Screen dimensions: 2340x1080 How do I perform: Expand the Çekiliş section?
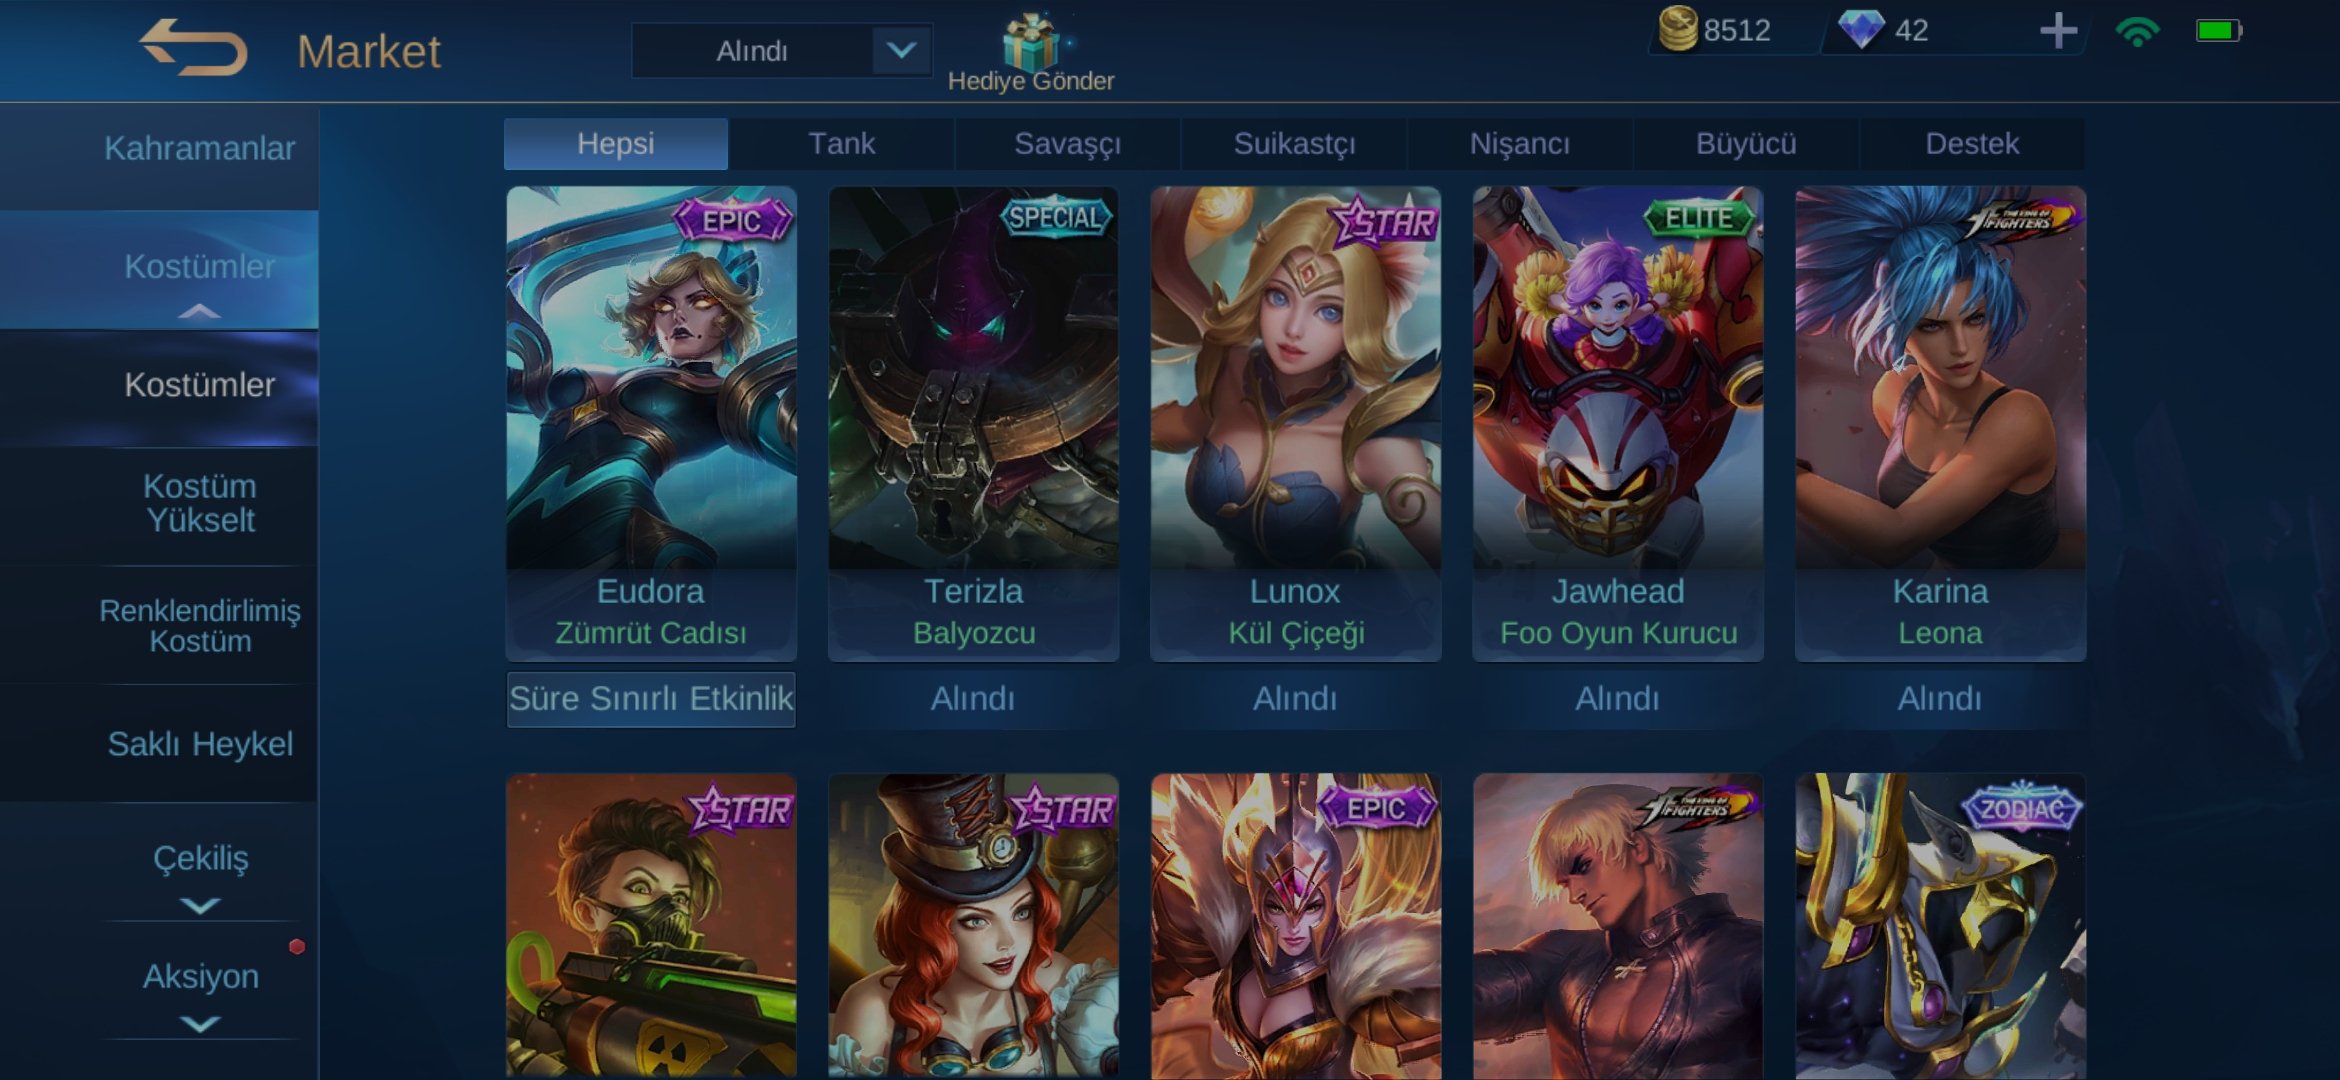(x=200, y=876)
